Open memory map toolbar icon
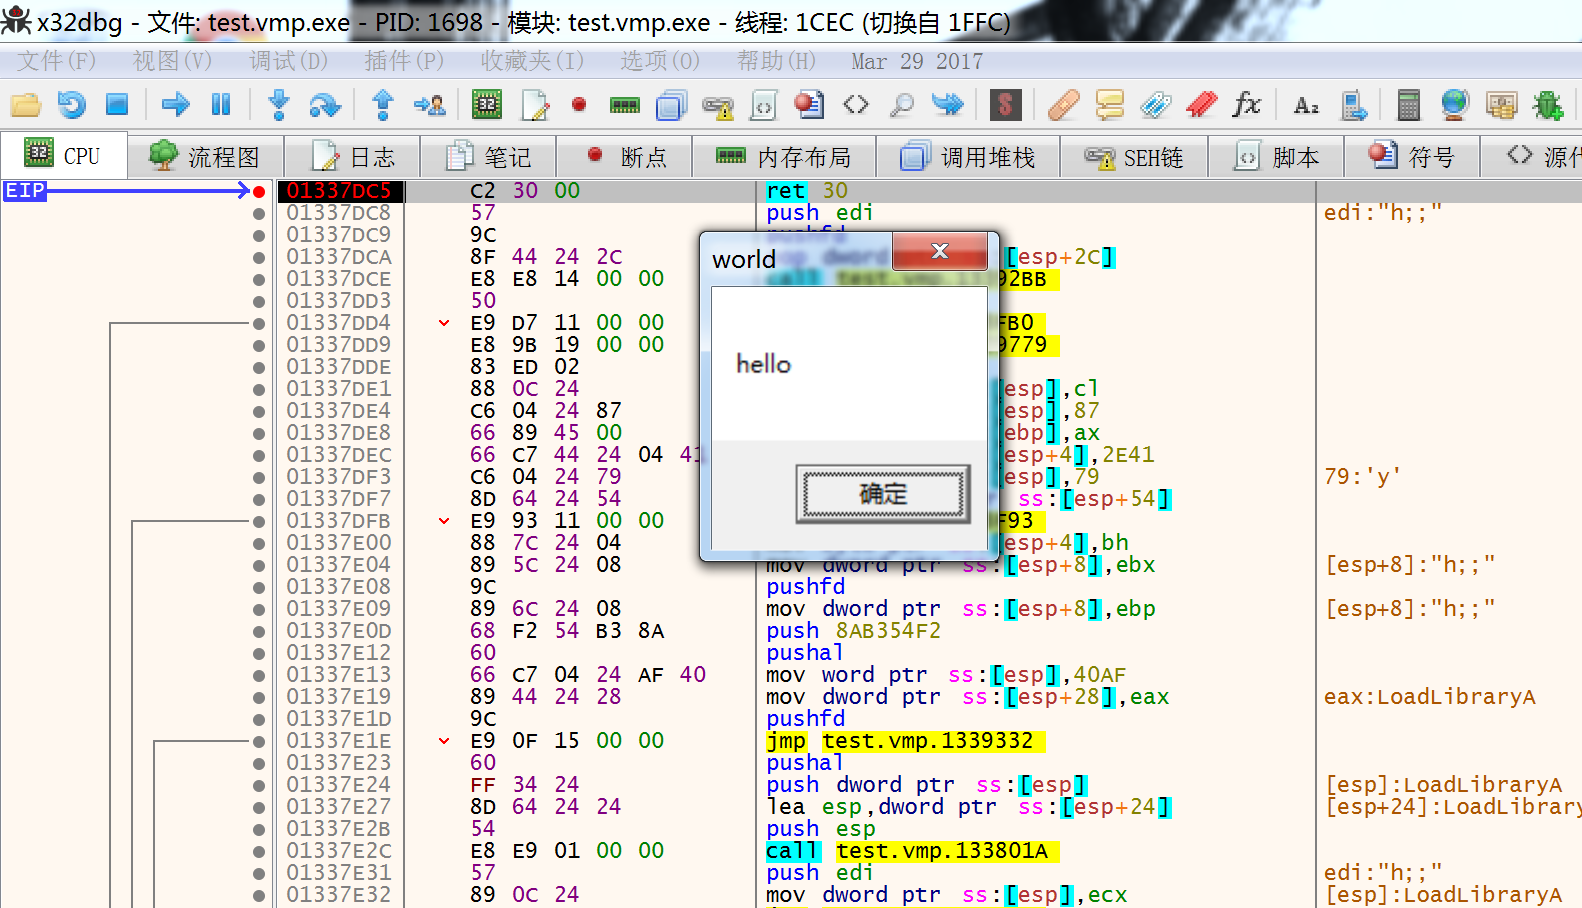The width and height of the screenshot is (1582, 908). click(625, 105)
